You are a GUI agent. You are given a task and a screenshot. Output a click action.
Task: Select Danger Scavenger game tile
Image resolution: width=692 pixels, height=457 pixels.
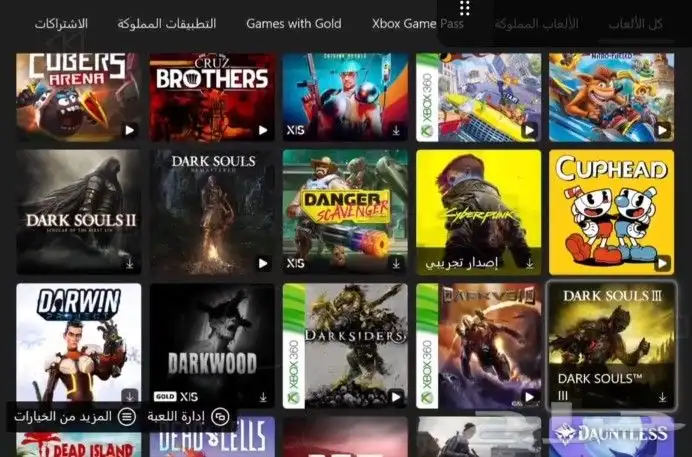click(345, 212)
